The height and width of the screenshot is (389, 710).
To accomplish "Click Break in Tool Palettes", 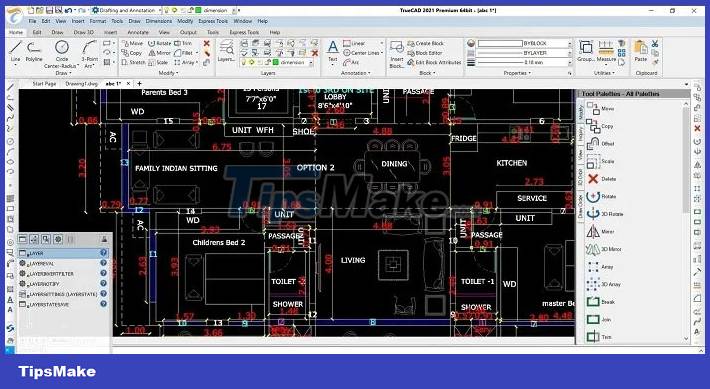I will (x=601, y=302).
